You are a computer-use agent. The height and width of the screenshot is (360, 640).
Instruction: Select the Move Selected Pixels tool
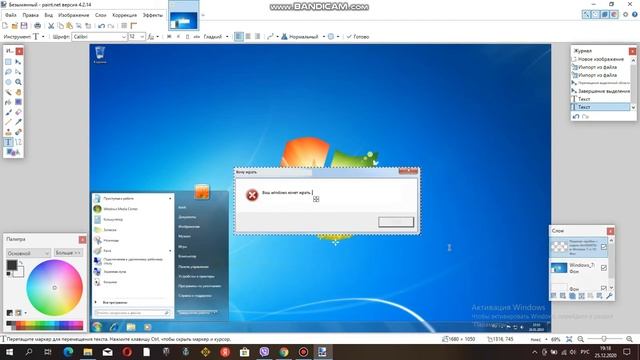[18, 62]
